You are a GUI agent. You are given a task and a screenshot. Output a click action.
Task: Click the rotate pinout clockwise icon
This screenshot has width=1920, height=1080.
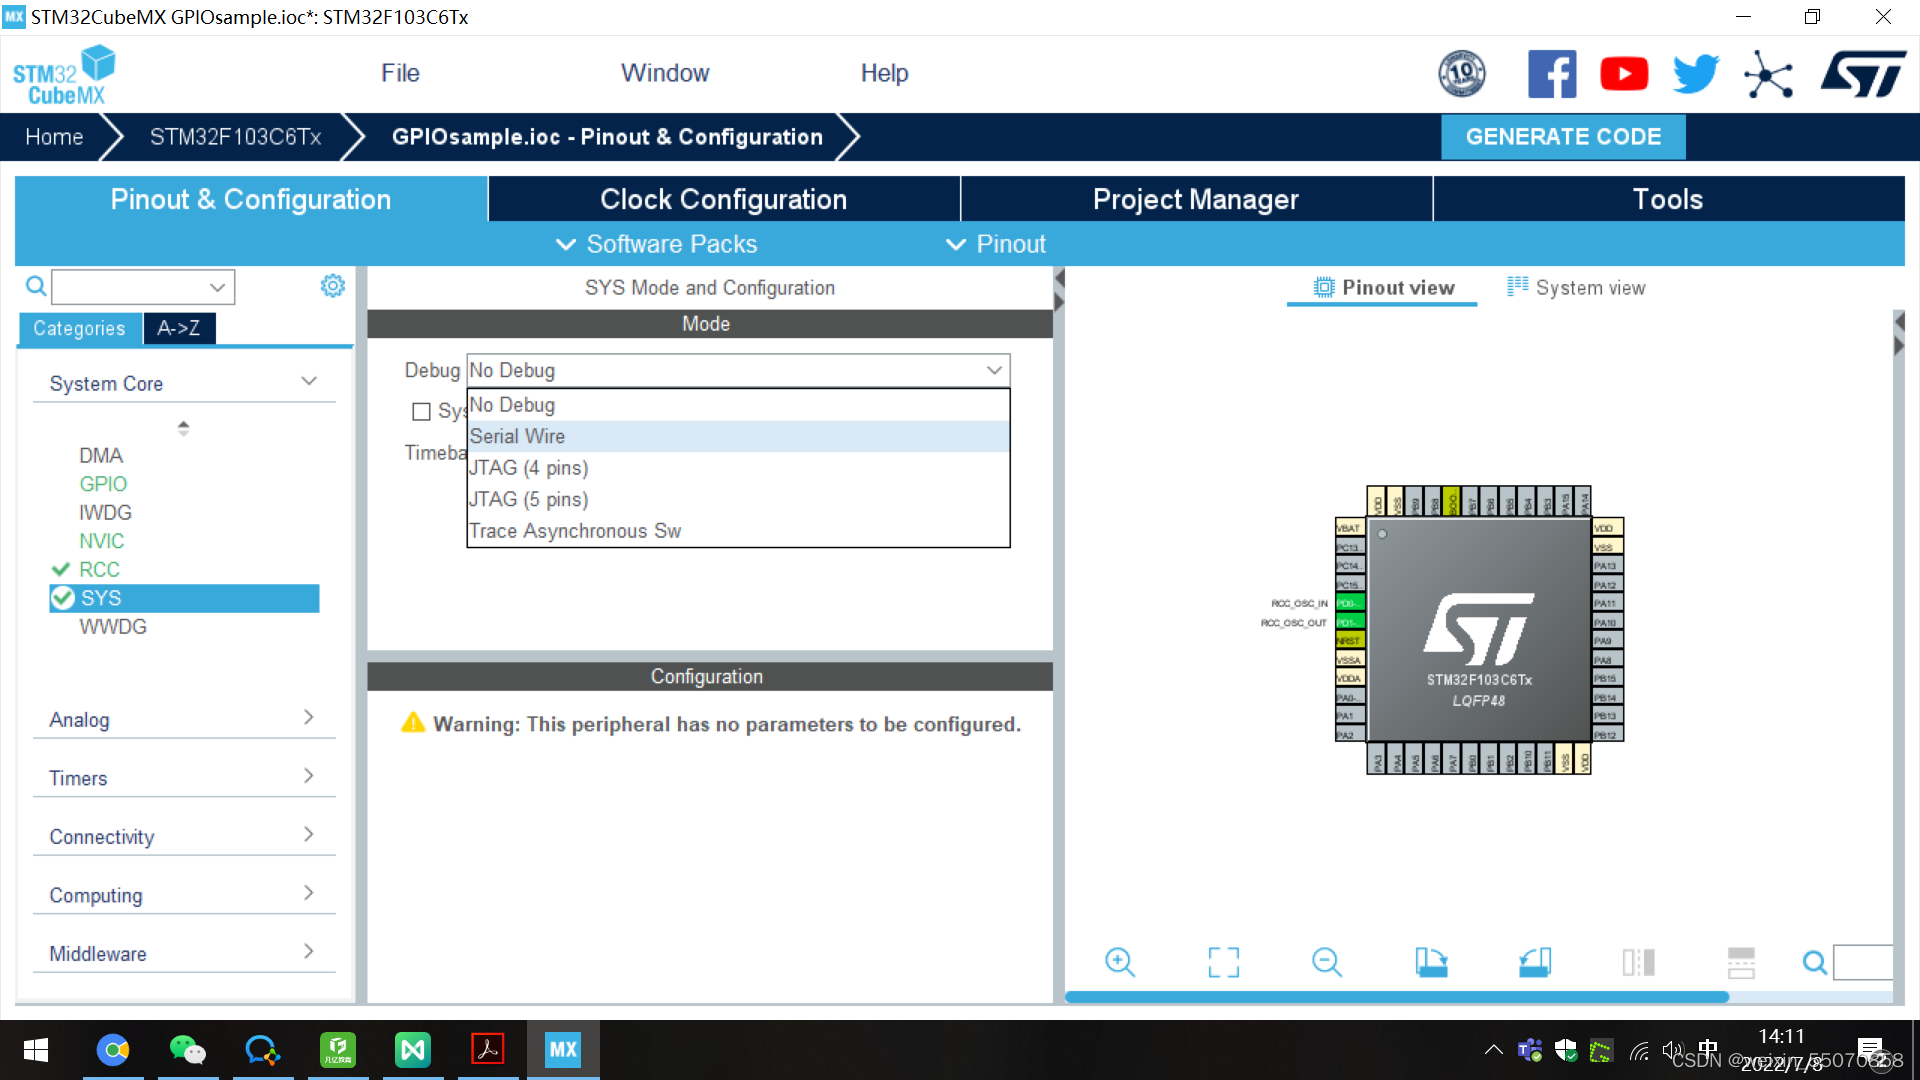point(1431,962)
